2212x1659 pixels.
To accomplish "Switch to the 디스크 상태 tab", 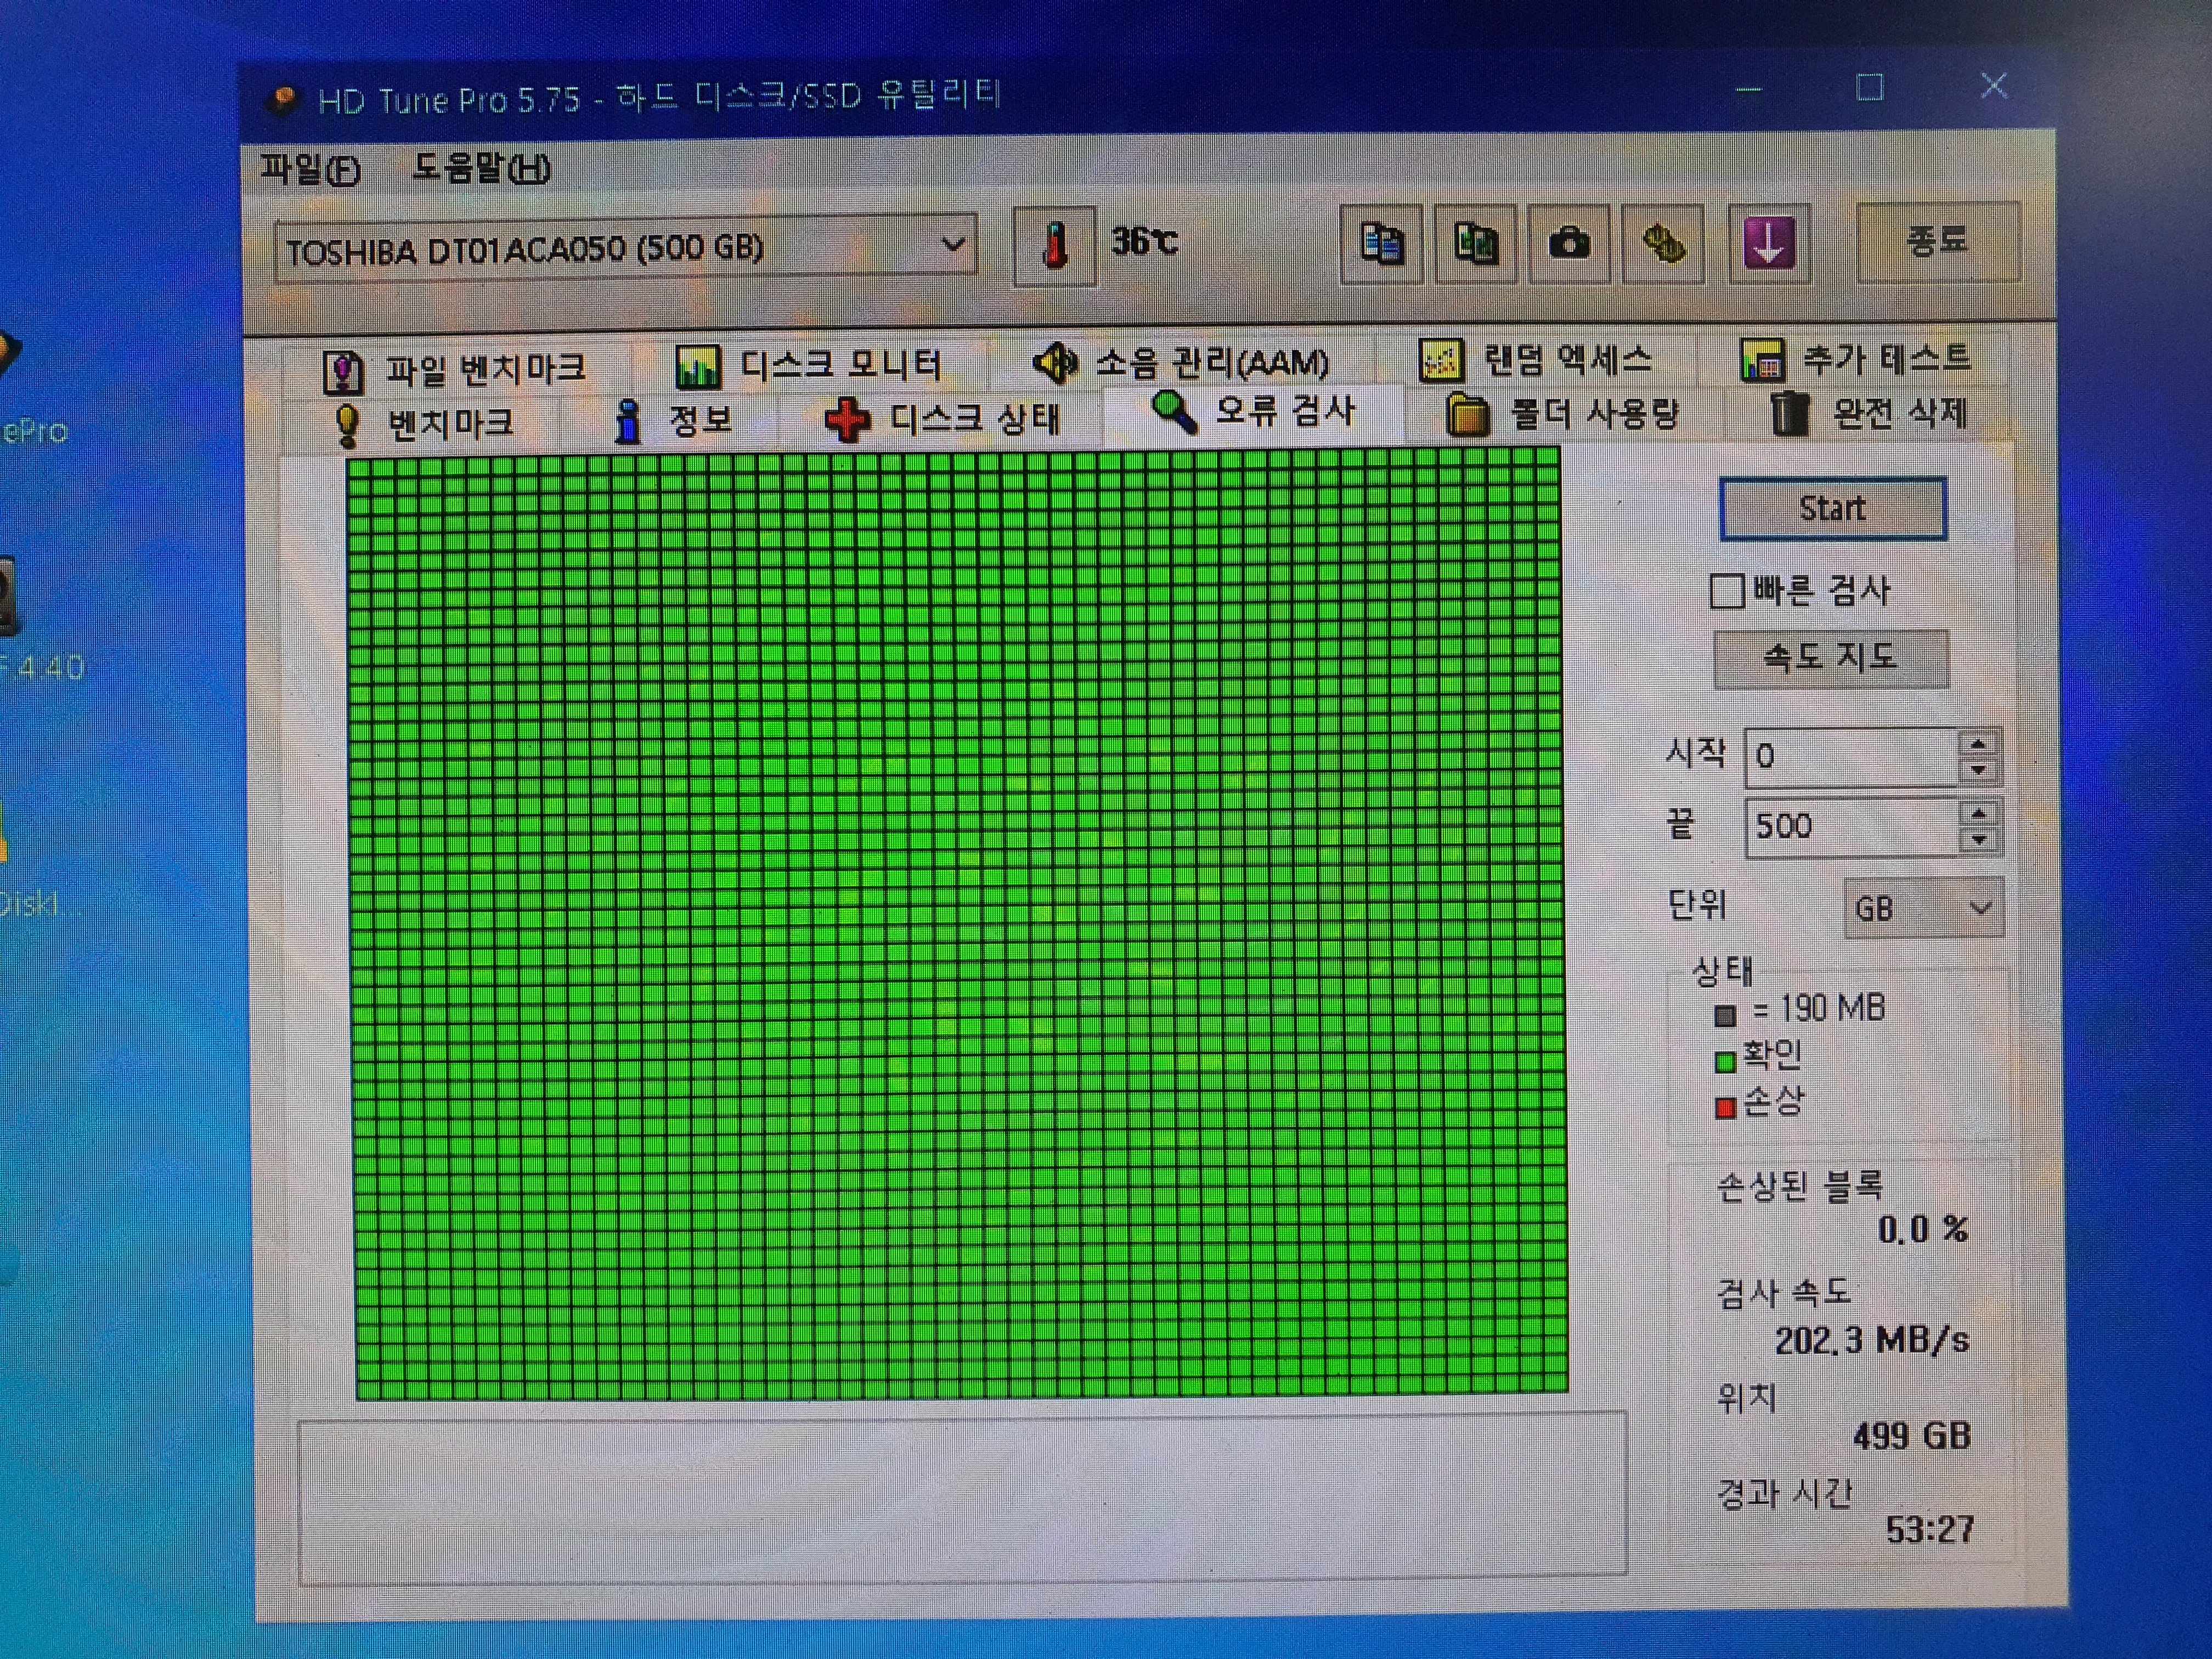I will tap(942, 418).
